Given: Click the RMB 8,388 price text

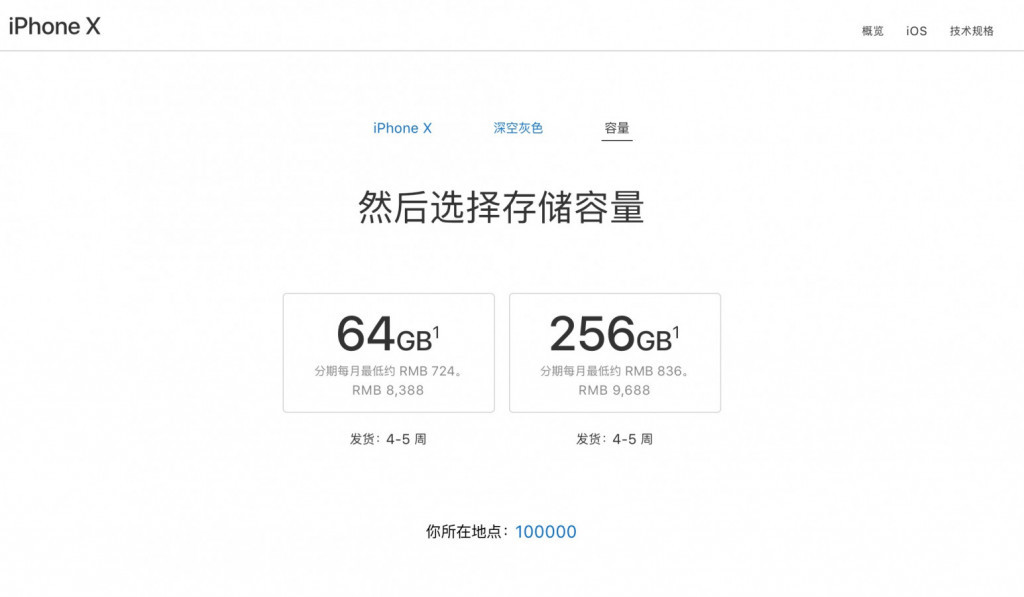Looking at the screenshot, I should (388, 390).
